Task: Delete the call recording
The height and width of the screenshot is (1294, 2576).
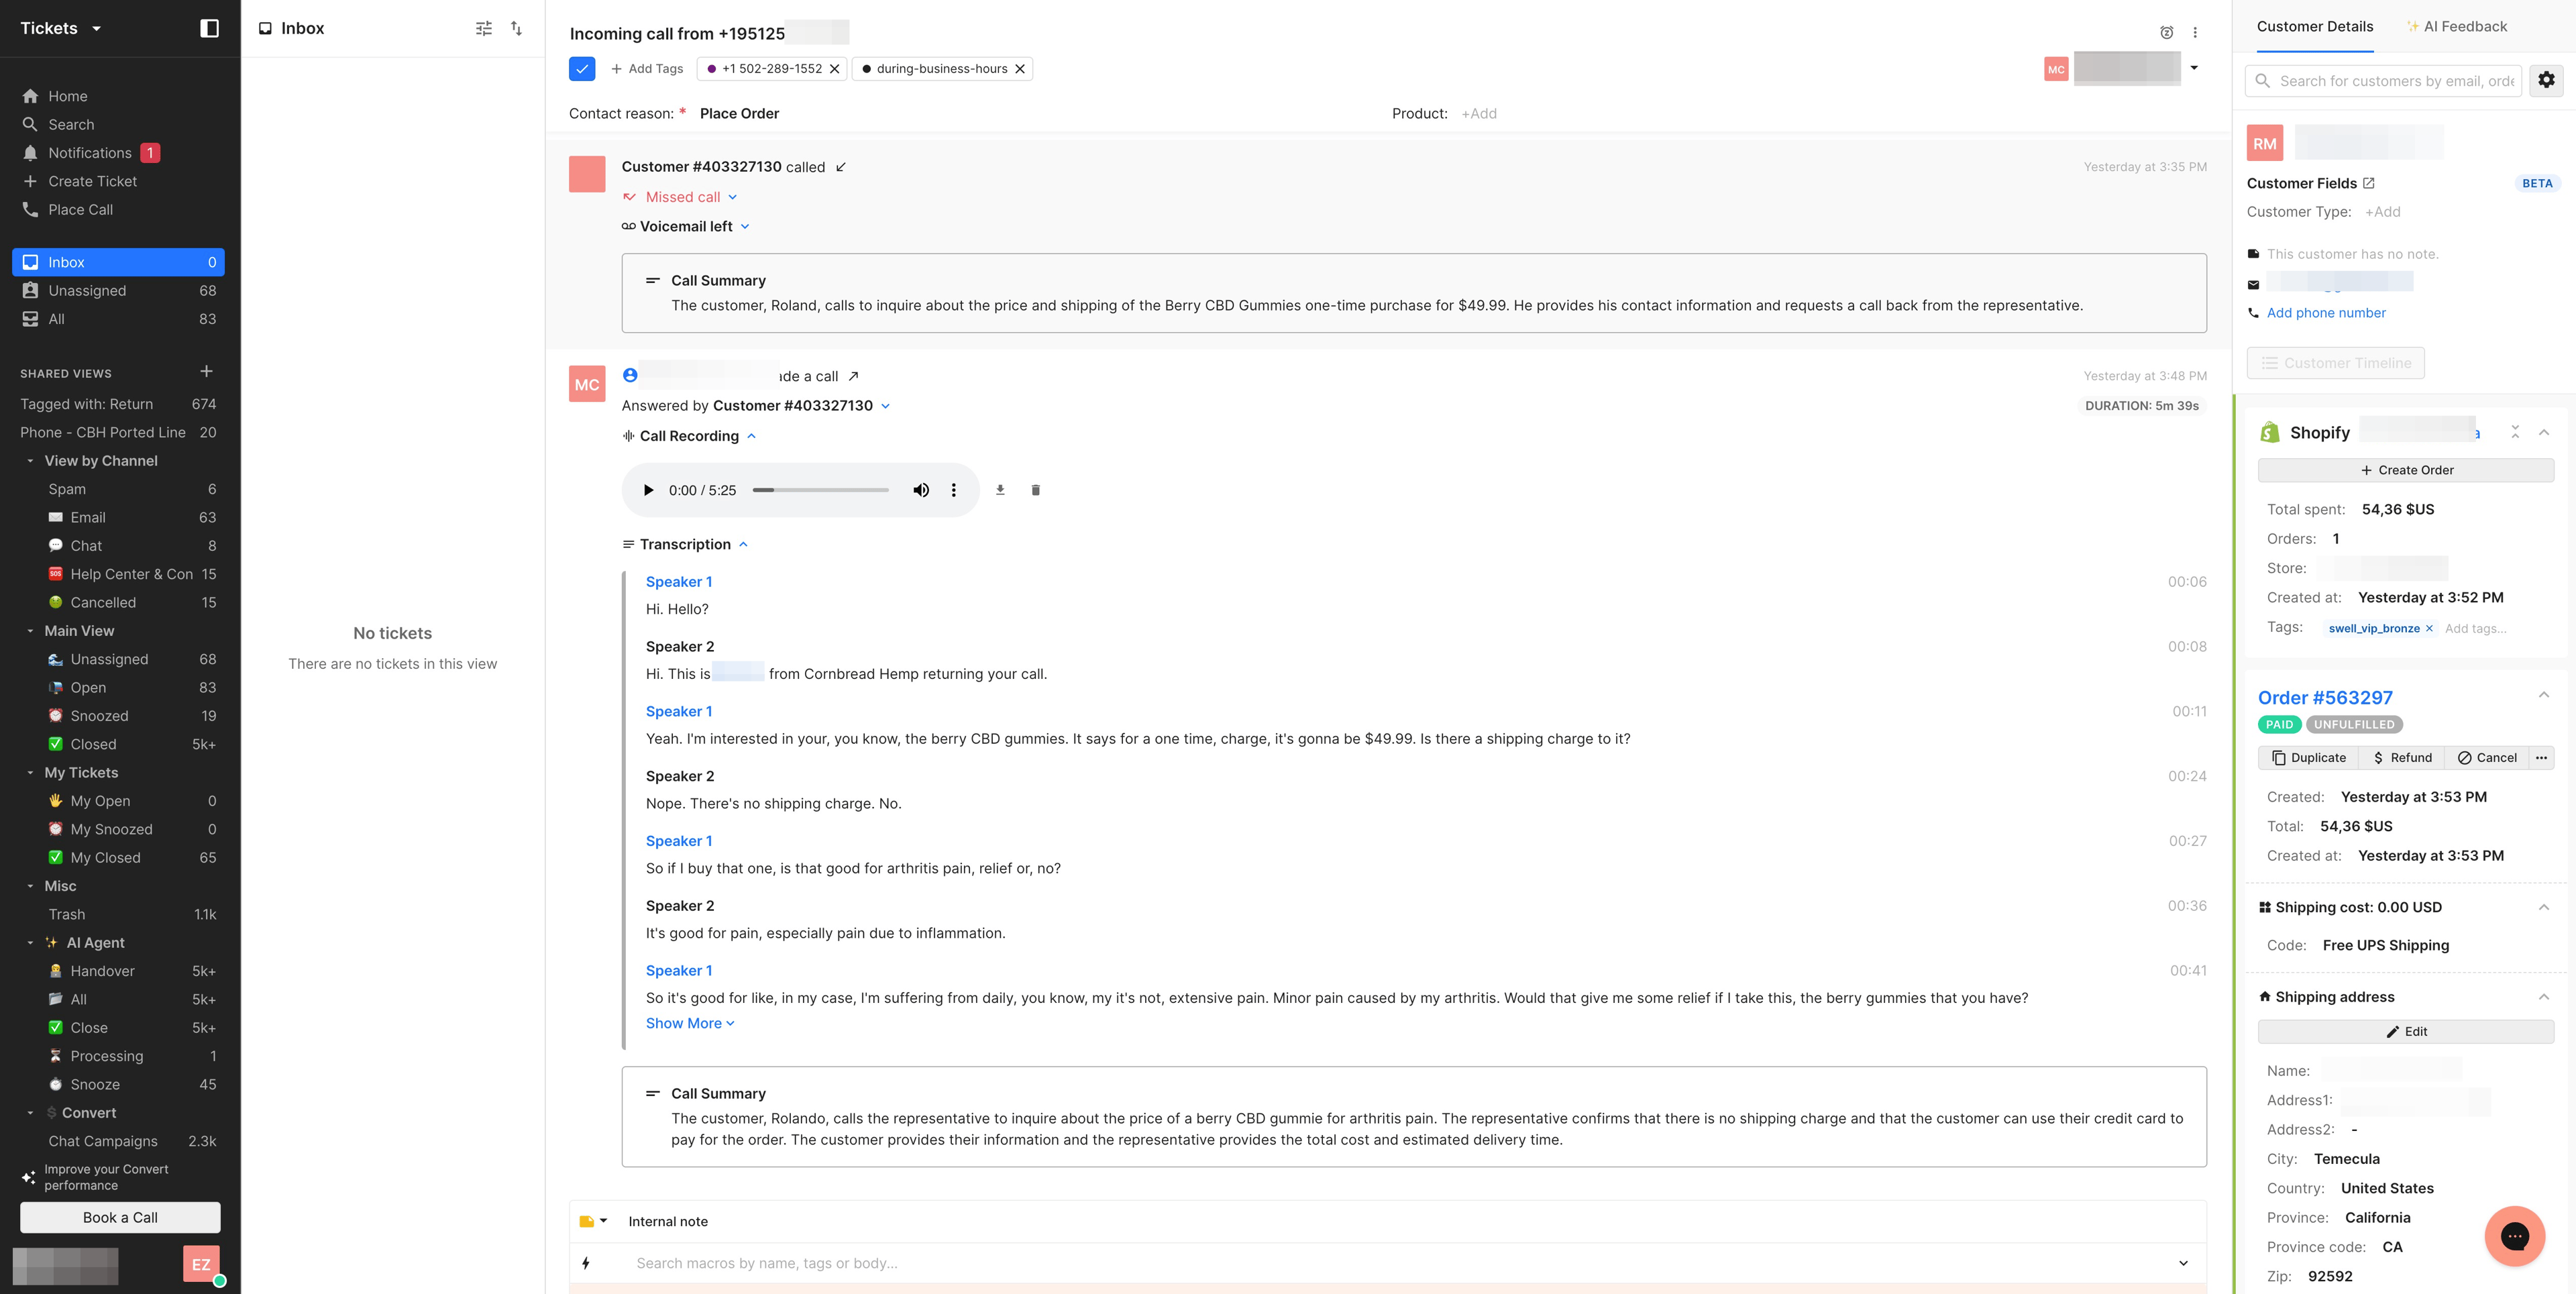Action: (x=1035, y=490)
